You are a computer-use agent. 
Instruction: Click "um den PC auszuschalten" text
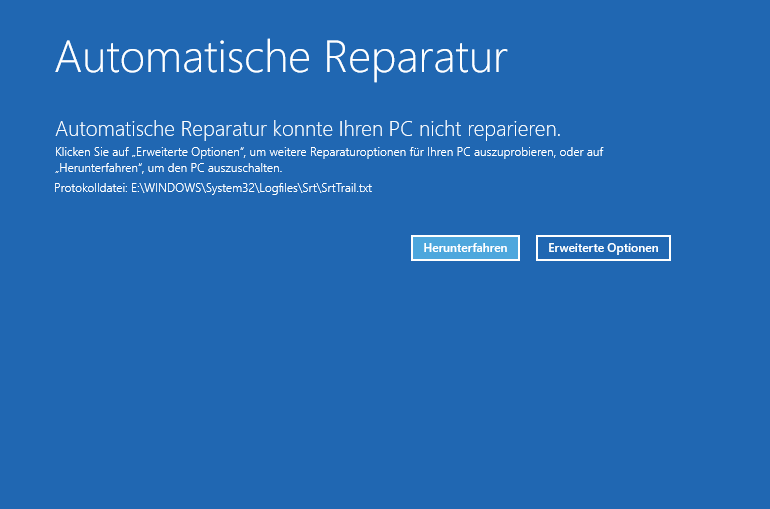pyautogui.click(x=212, y=168)
